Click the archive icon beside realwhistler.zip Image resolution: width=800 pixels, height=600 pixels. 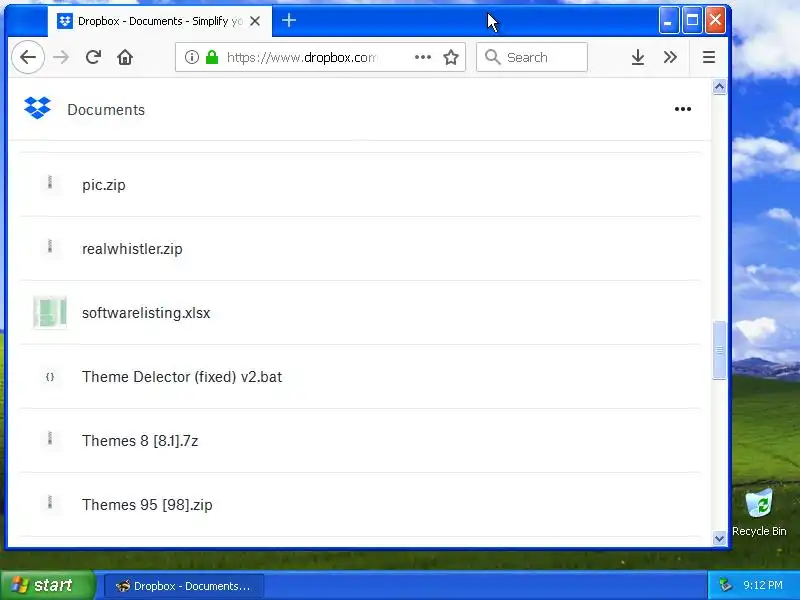(x=49, y=246)
